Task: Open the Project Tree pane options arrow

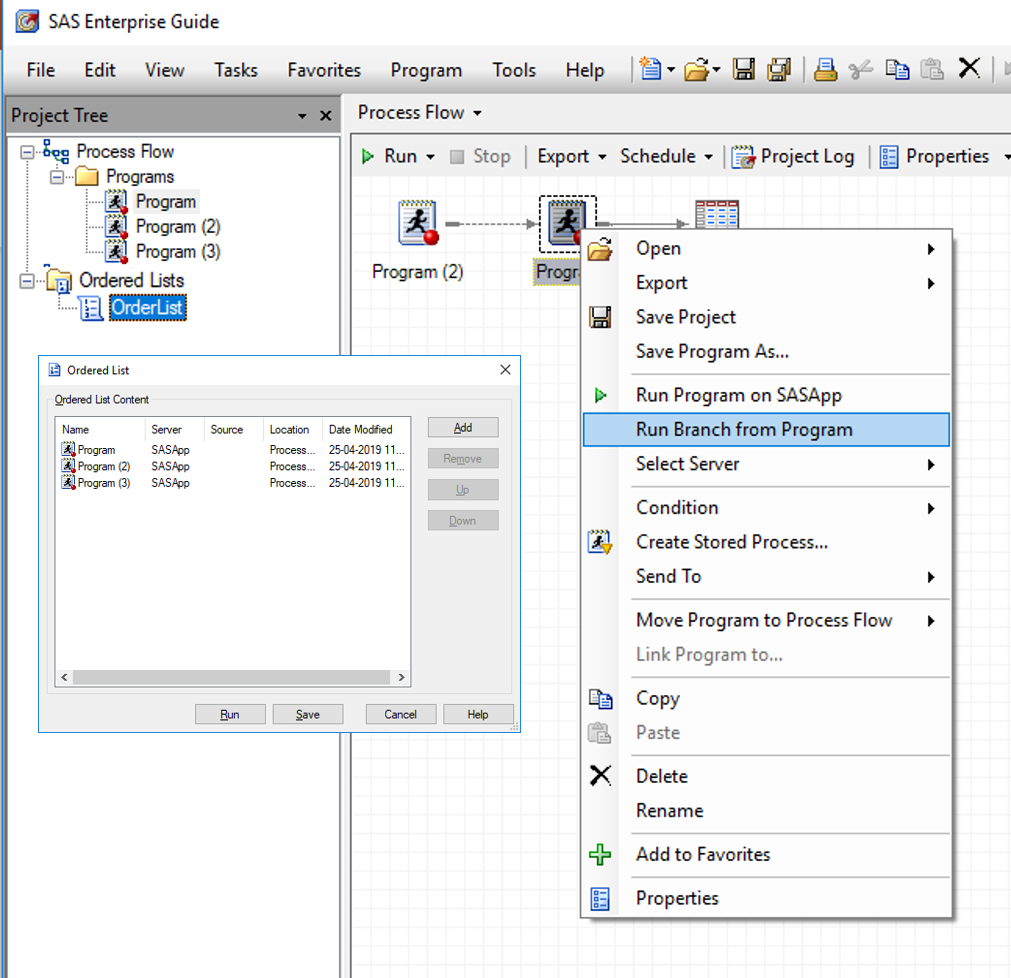Action: [x=302, y=116]
